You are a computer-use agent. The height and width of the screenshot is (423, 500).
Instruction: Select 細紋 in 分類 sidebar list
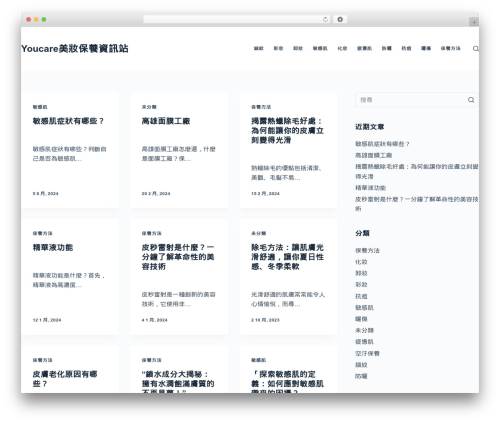click(361, 365)
